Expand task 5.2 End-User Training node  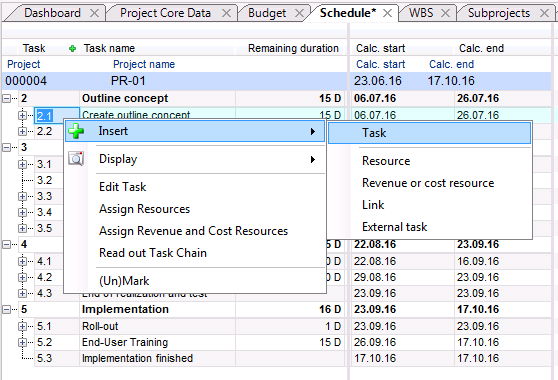pyautogui.click(x=22, y=342)
